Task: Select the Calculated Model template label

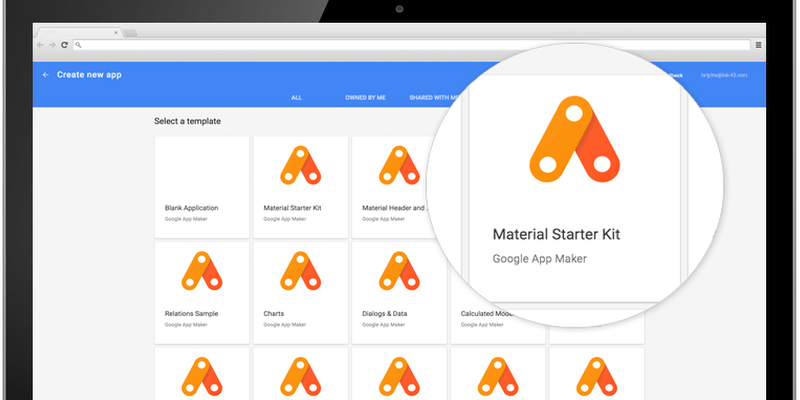Action: point(487,314)
